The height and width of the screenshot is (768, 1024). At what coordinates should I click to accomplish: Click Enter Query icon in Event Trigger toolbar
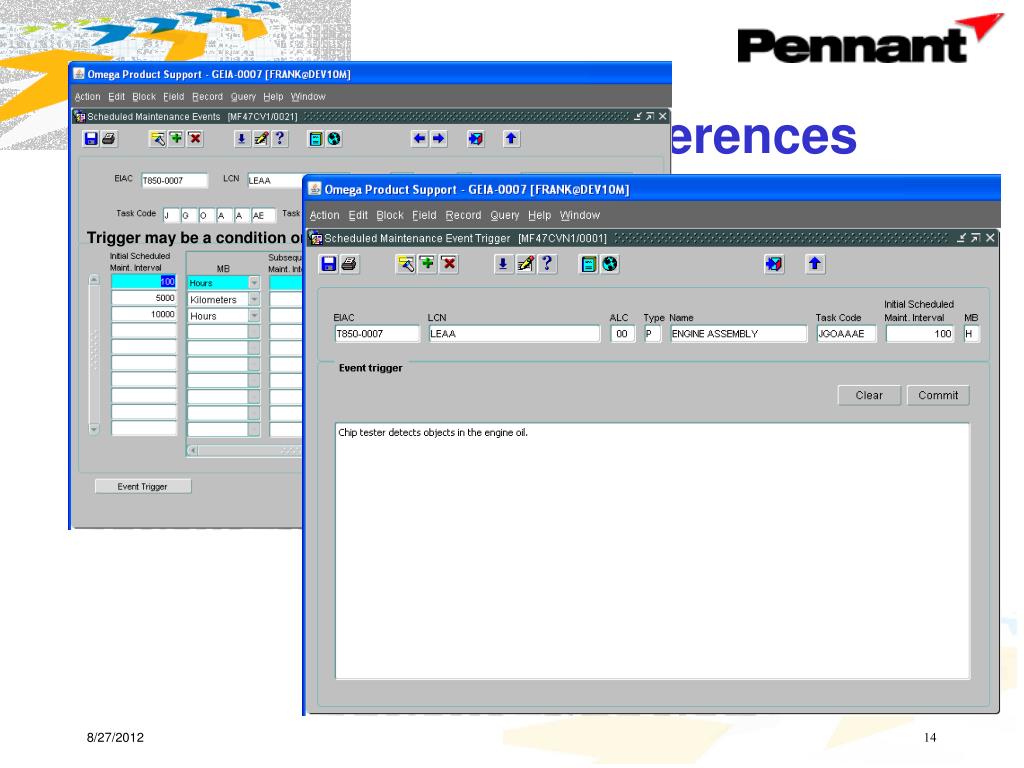pos(406,264)
